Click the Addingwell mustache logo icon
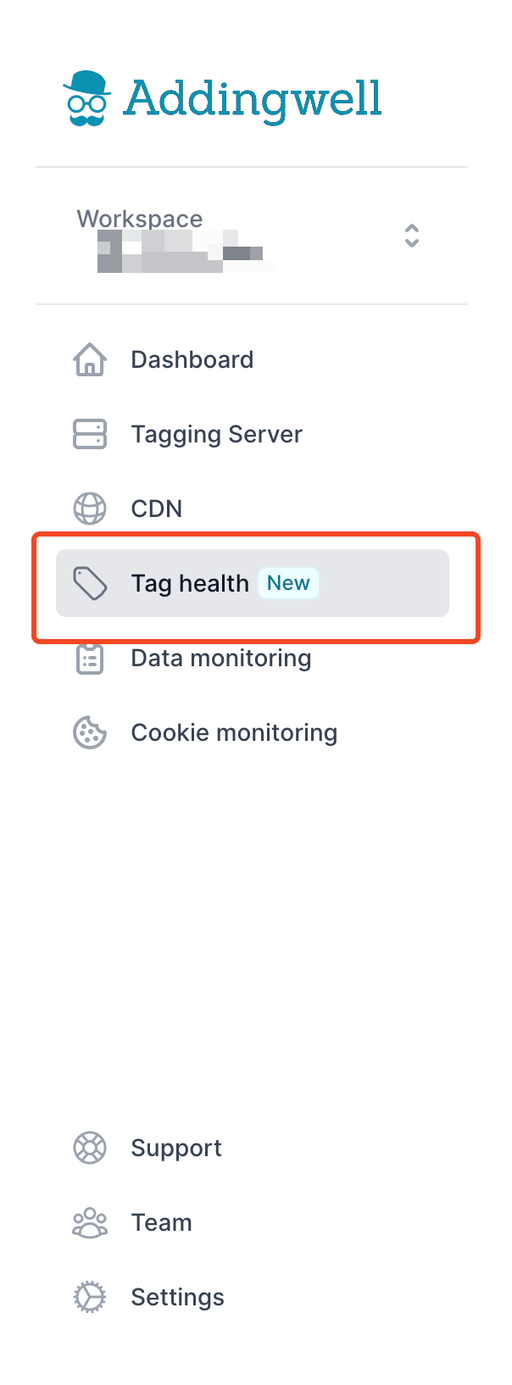 pyautogui.click(x=87, y=98)
